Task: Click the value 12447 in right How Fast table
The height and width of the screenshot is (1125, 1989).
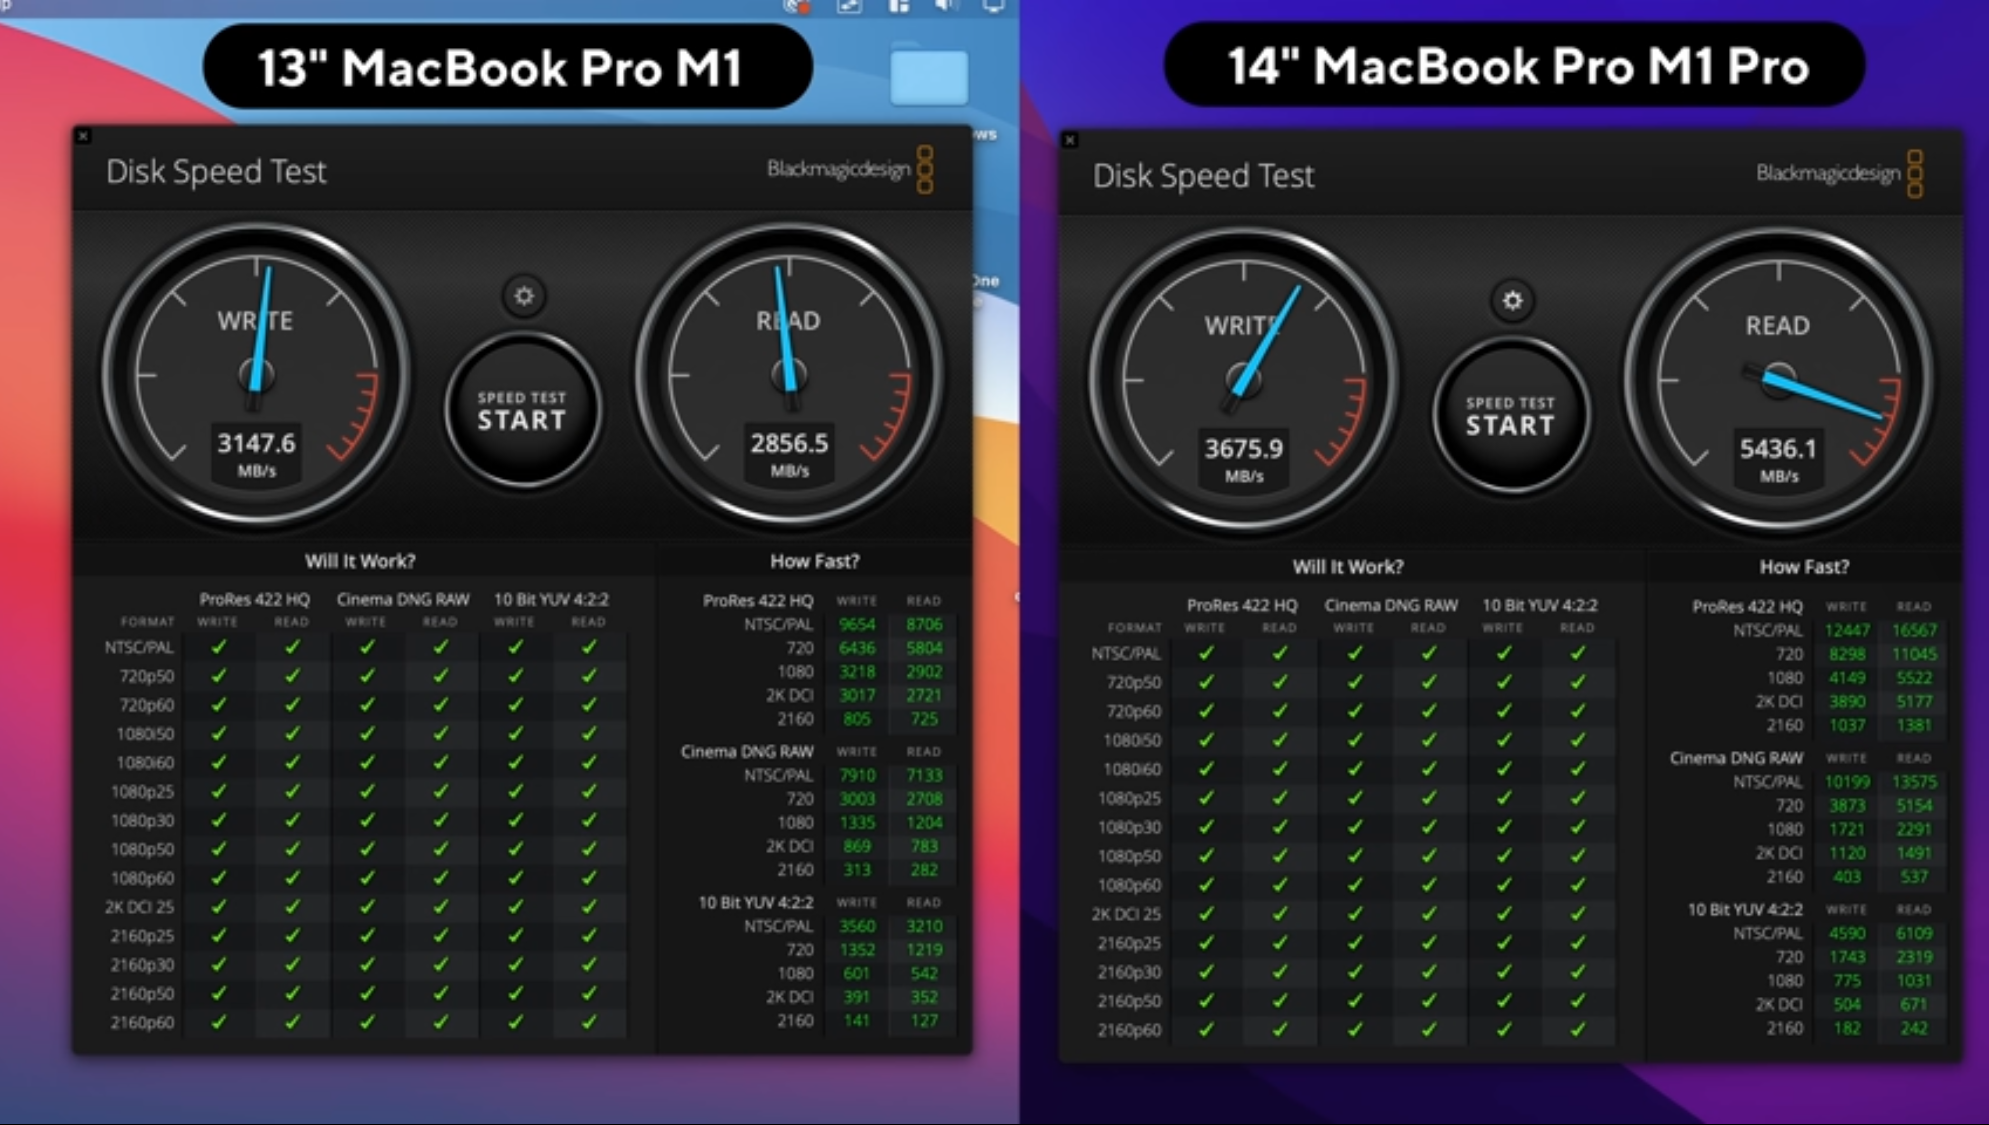Action: point(1846,631)
